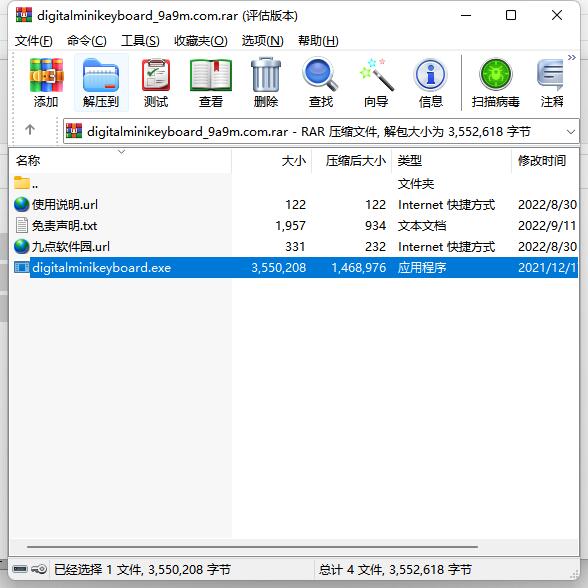Sort by Packed Size (压缩后大小) header
The width and height of the screenshot is (588, 588).
tap(352, 160)
